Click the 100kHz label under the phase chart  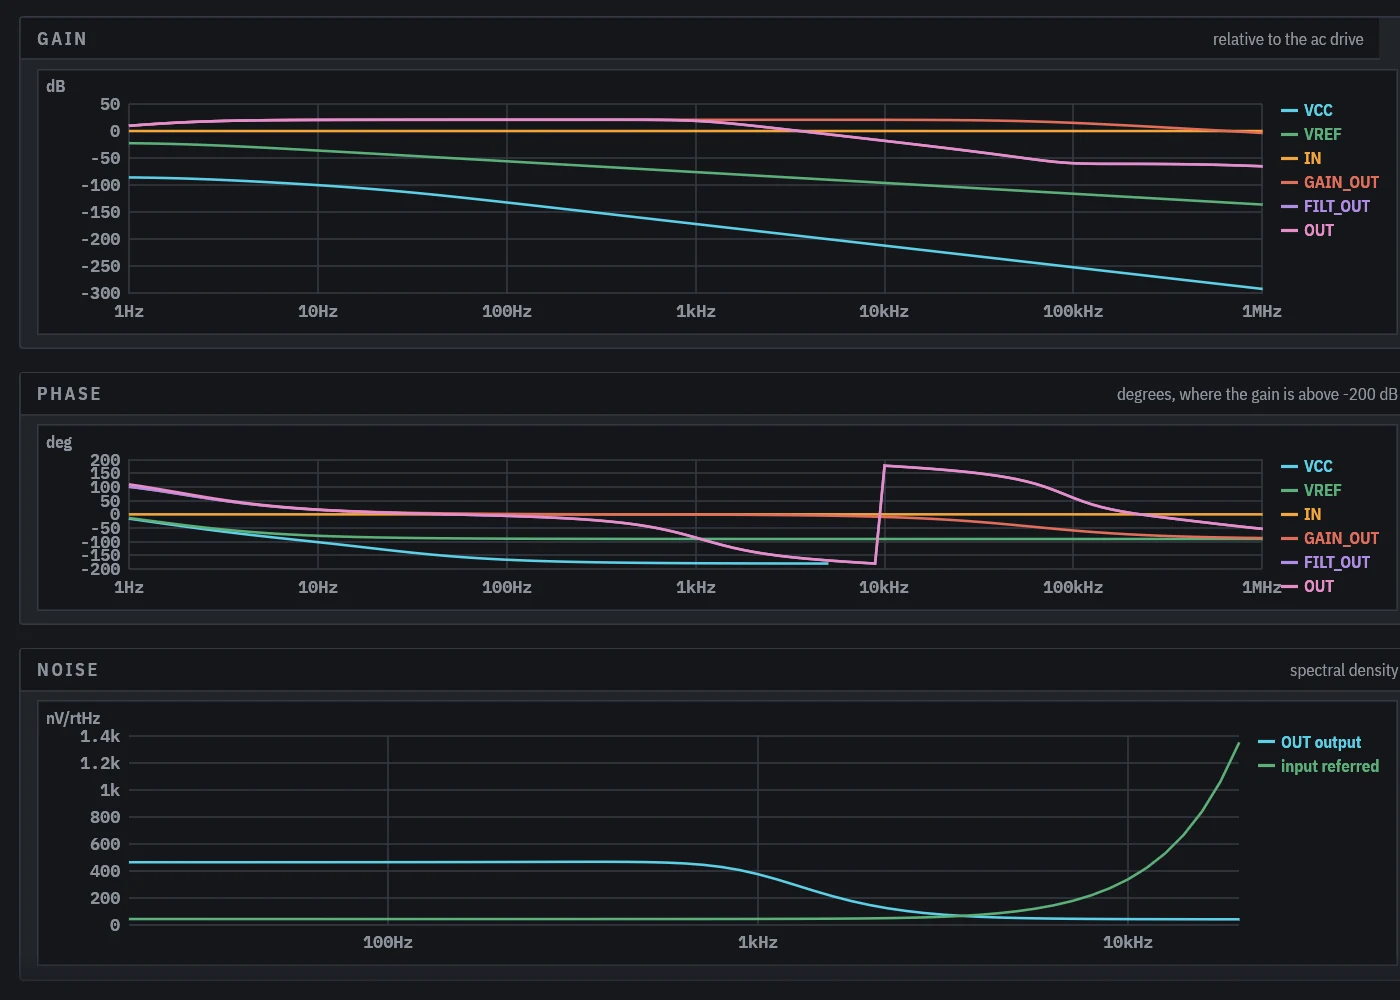1073,587
